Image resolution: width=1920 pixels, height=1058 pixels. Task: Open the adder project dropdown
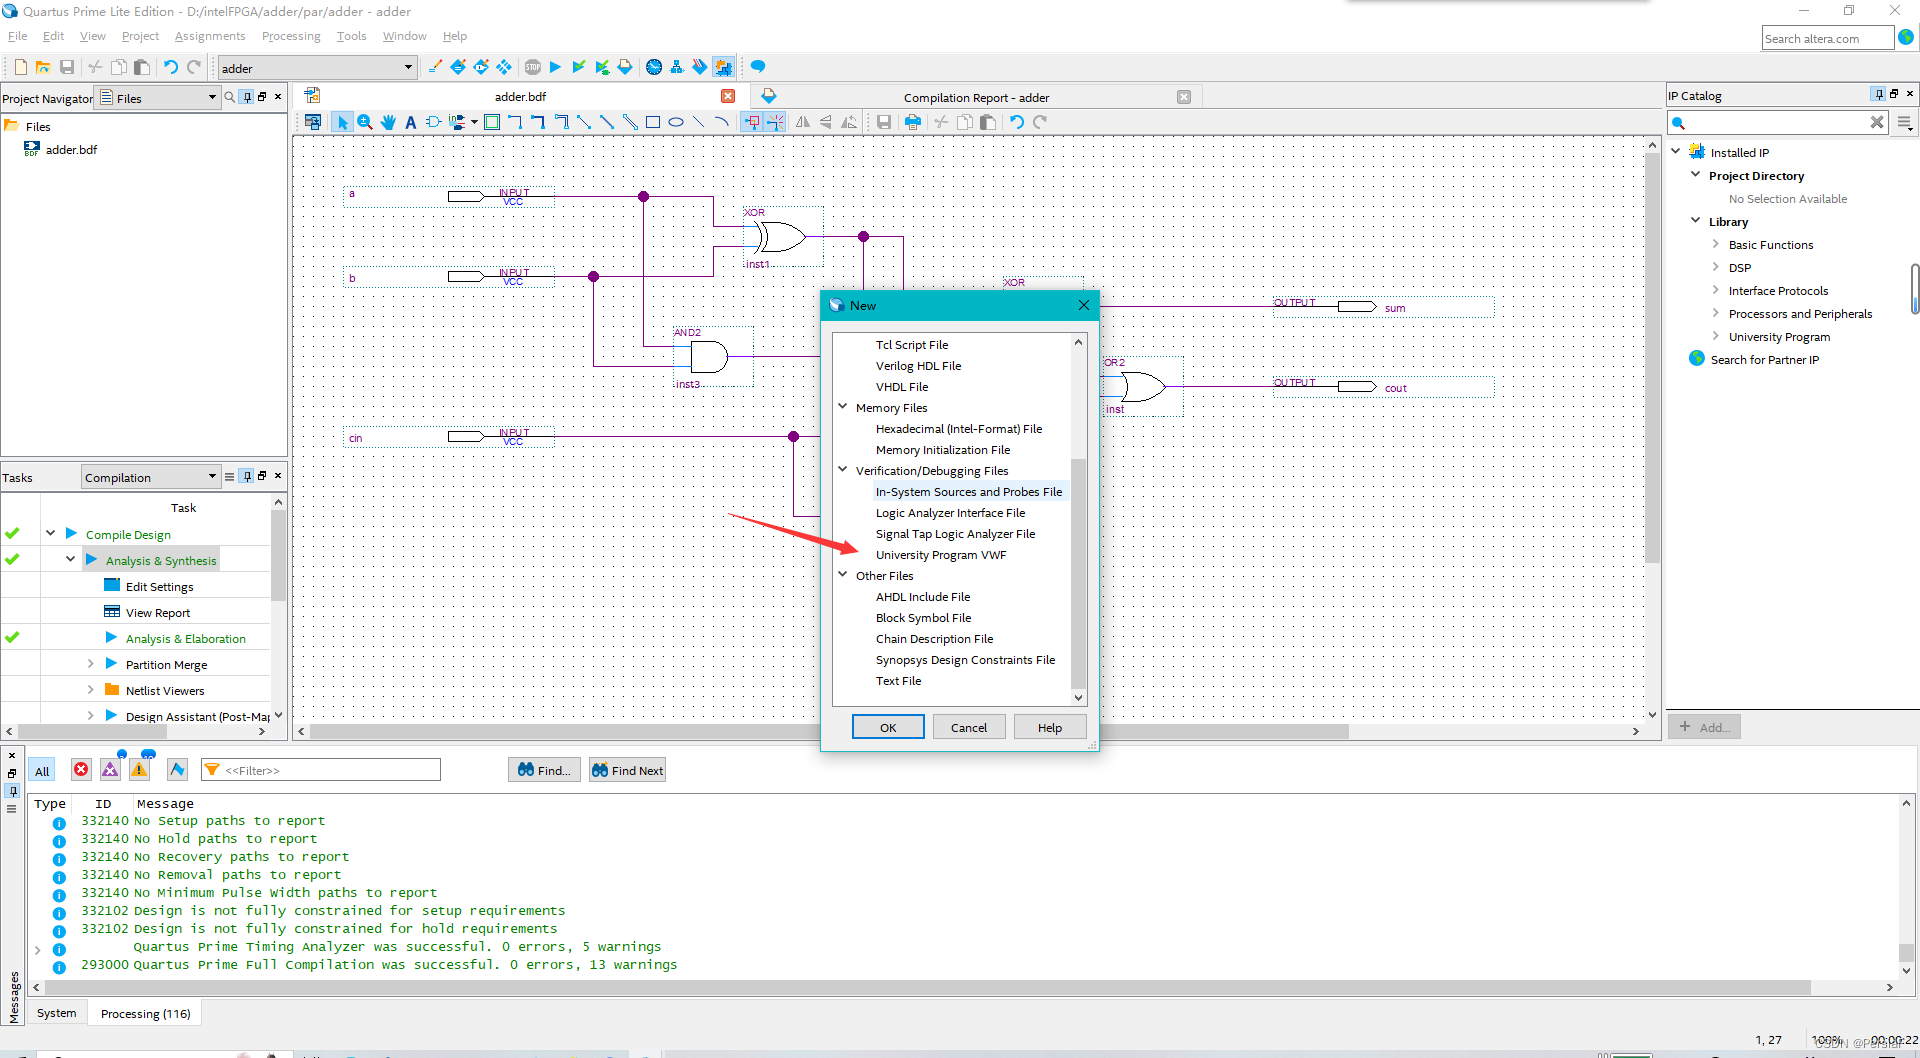click(408, 68)
